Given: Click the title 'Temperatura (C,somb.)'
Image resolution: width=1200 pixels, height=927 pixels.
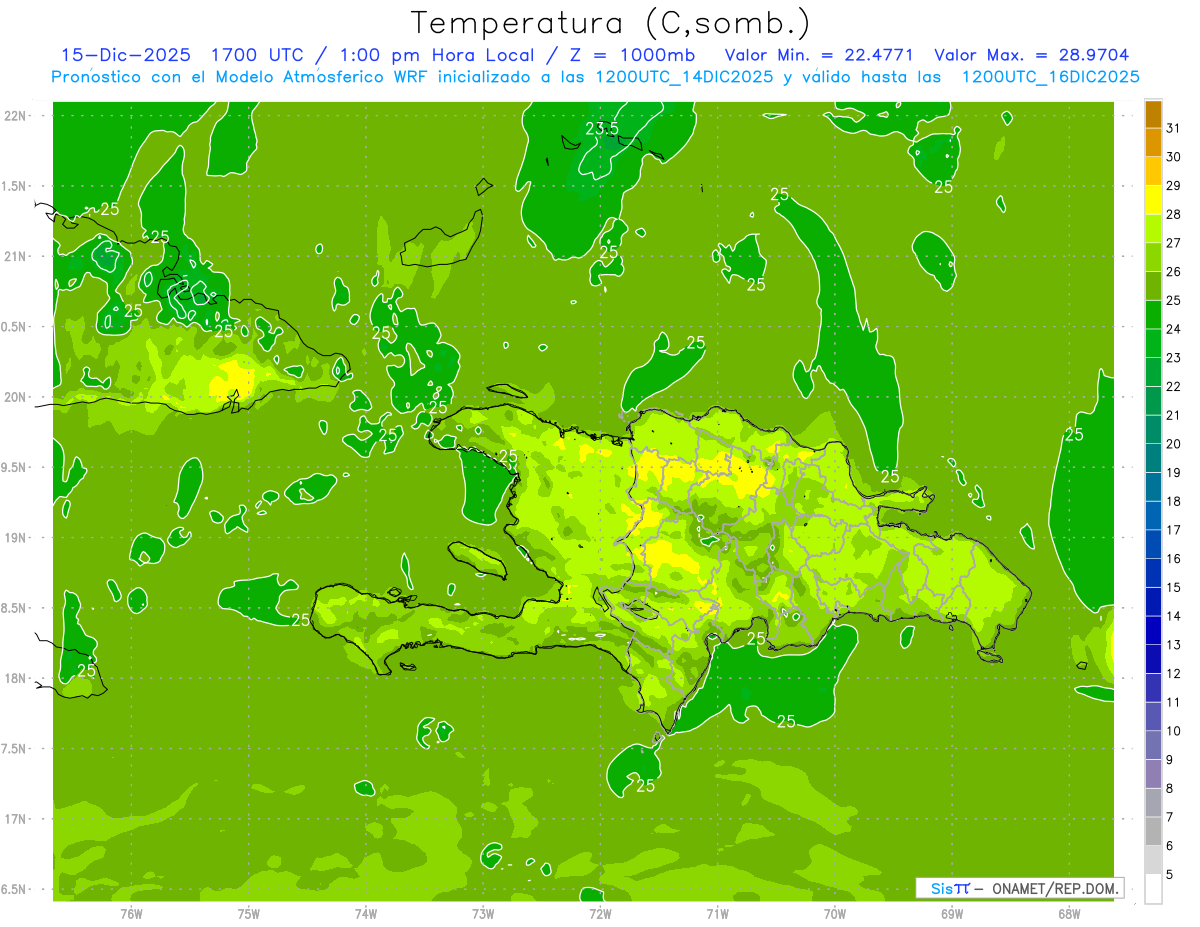Looking at the screenshot, I should coord(610,23).
